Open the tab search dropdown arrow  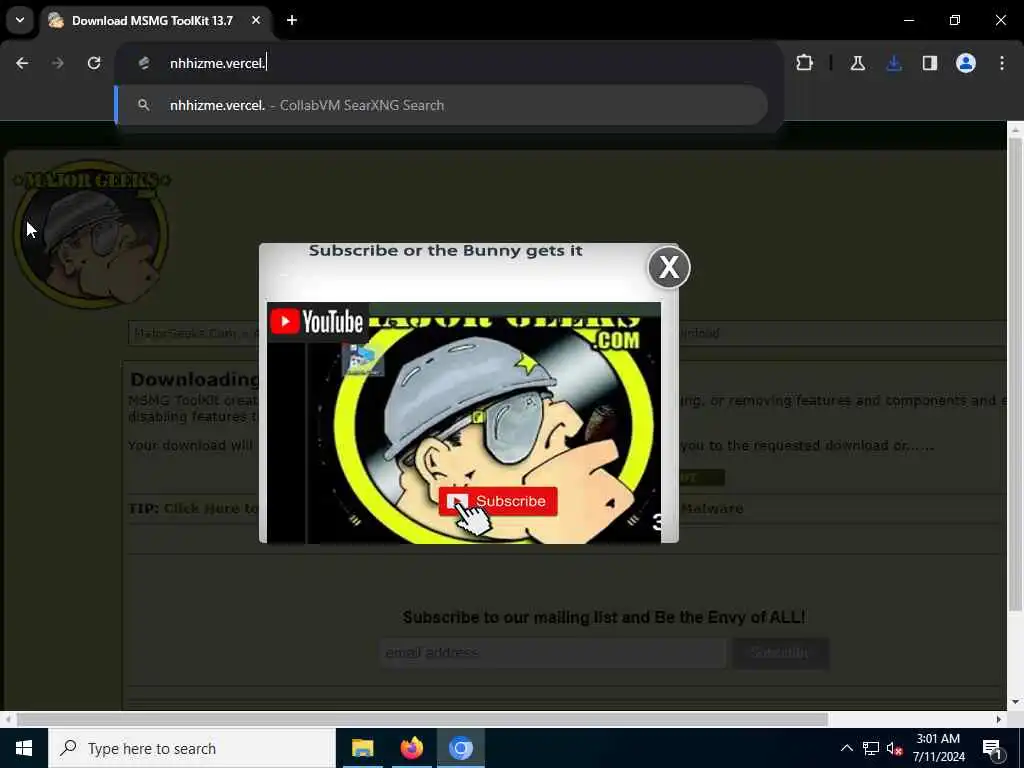click(x=20, y=20)
